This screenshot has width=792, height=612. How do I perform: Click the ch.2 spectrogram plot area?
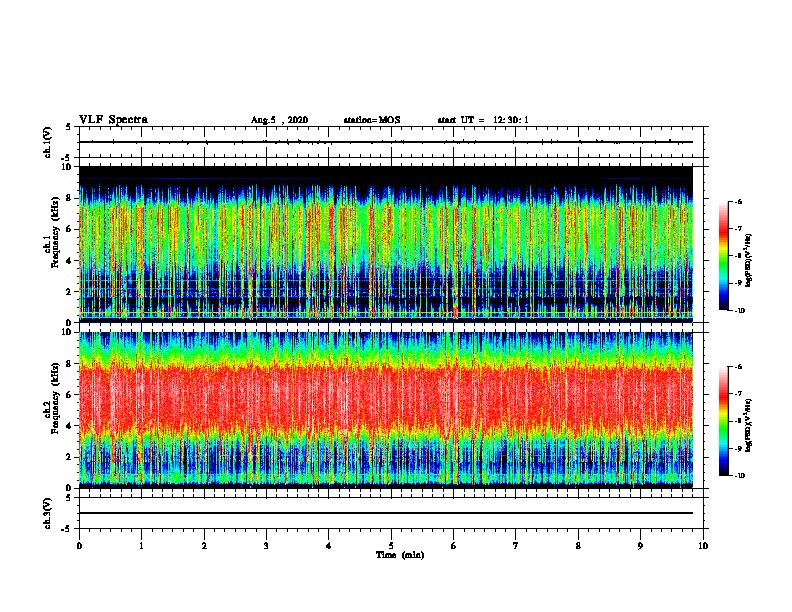click(386, 410)
